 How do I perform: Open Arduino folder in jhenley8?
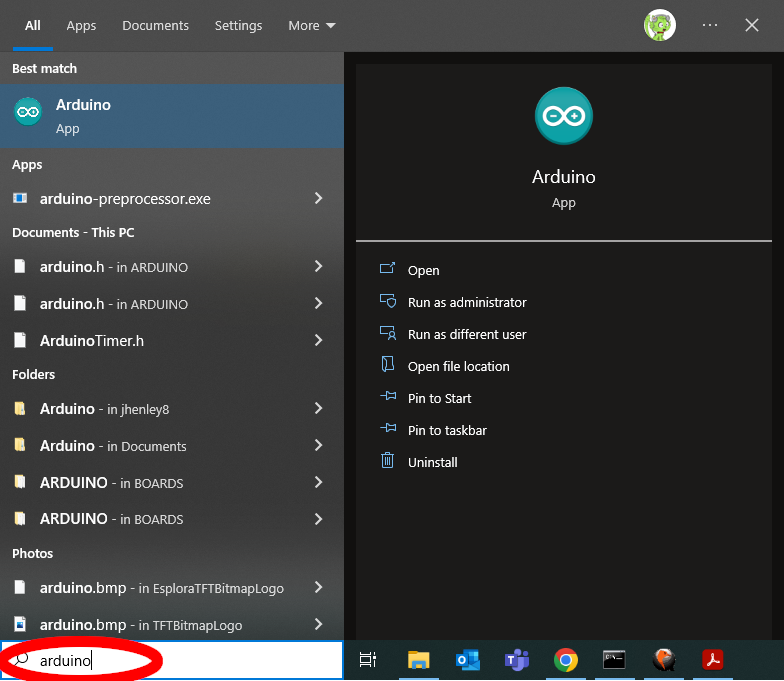click(x=172, y=408)
